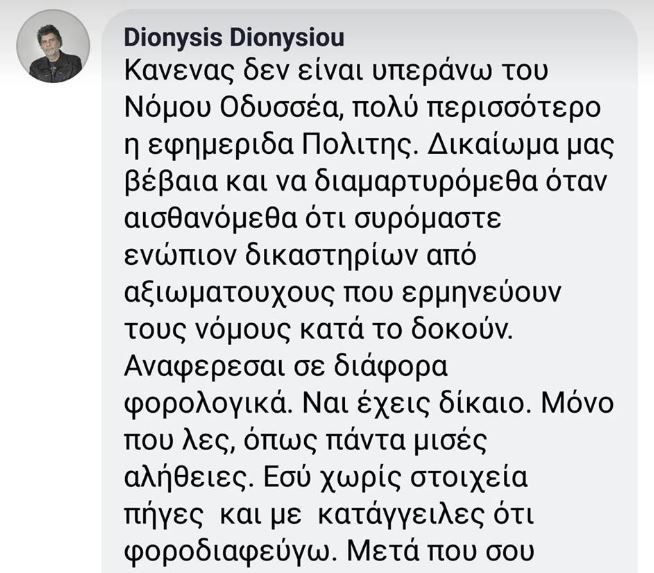
Task: Click the word 'αξιωματουχους' in the comment
Action: [229, 293]
